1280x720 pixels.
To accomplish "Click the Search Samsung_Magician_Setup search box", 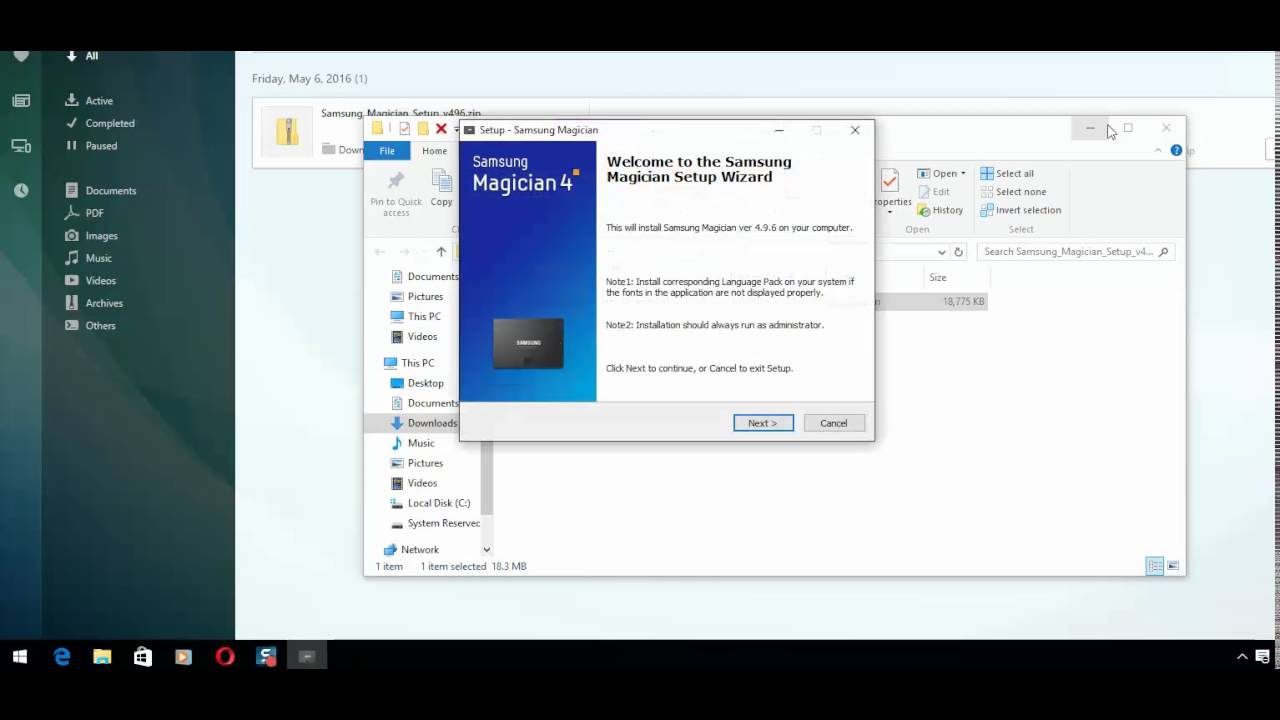I will (1075, 252).
